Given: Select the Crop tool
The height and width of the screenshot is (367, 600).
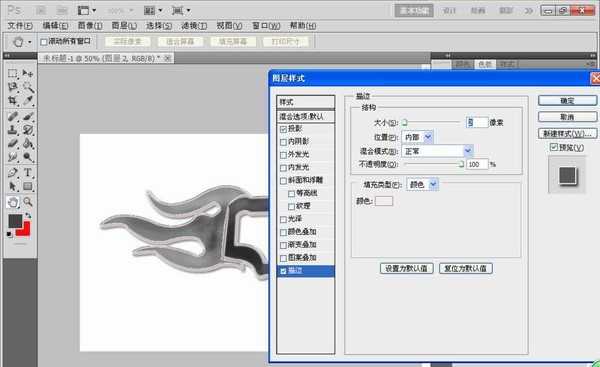Looking at the screenshot, I should (x=13, y=101).
